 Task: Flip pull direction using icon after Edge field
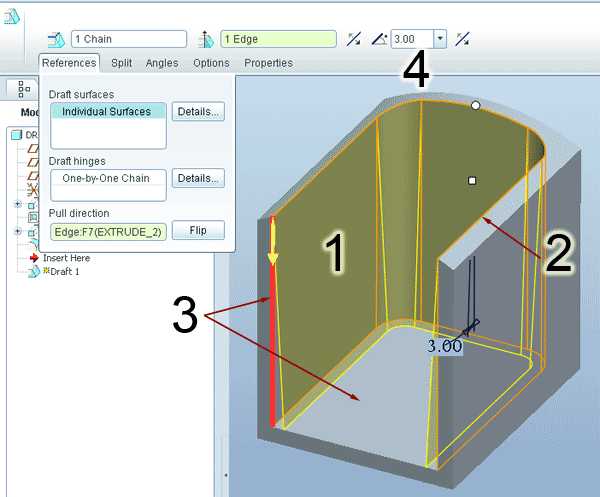click(354, 39)
